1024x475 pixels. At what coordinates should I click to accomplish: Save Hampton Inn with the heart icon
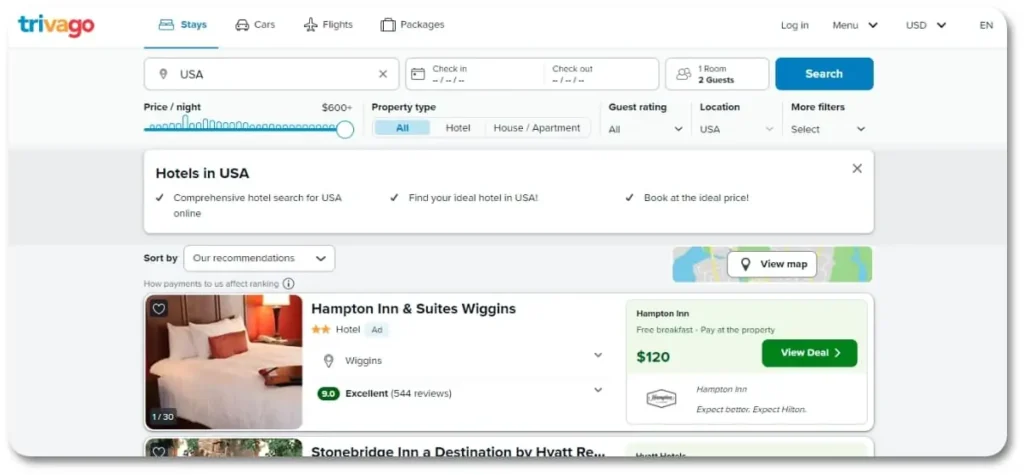pos(159,309)
